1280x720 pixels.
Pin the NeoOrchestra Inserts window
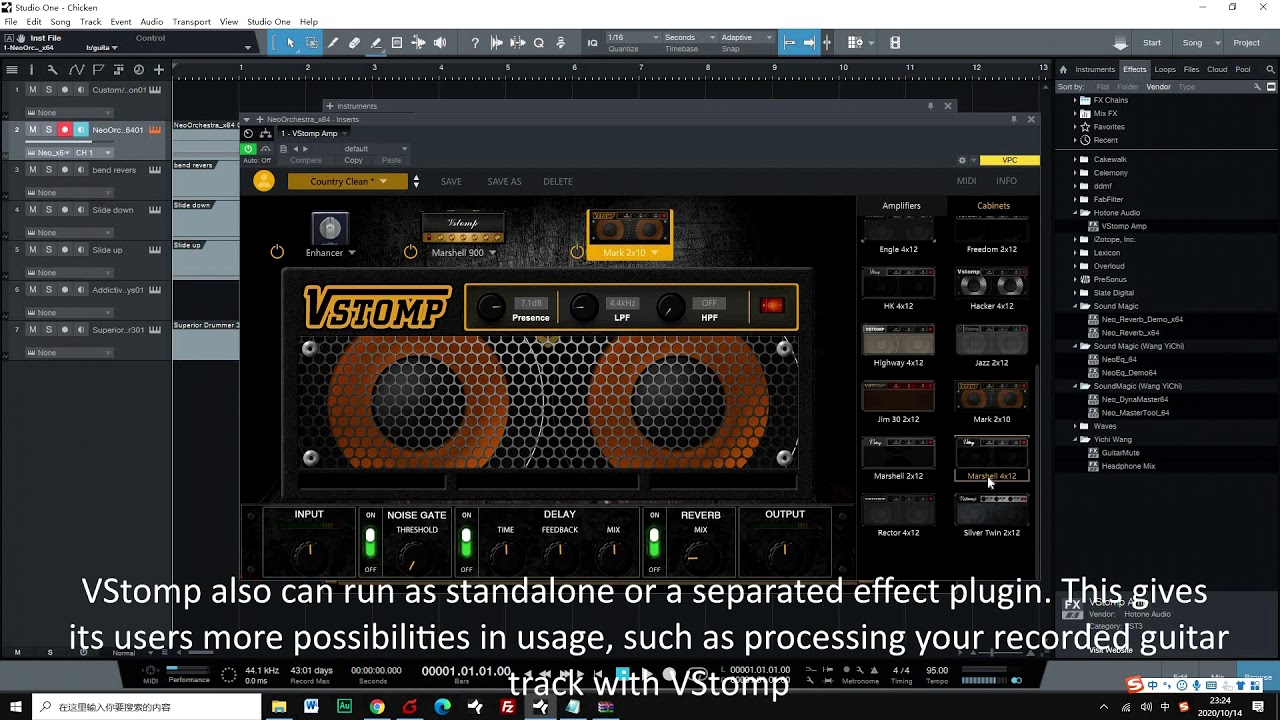coord(1014,119)
